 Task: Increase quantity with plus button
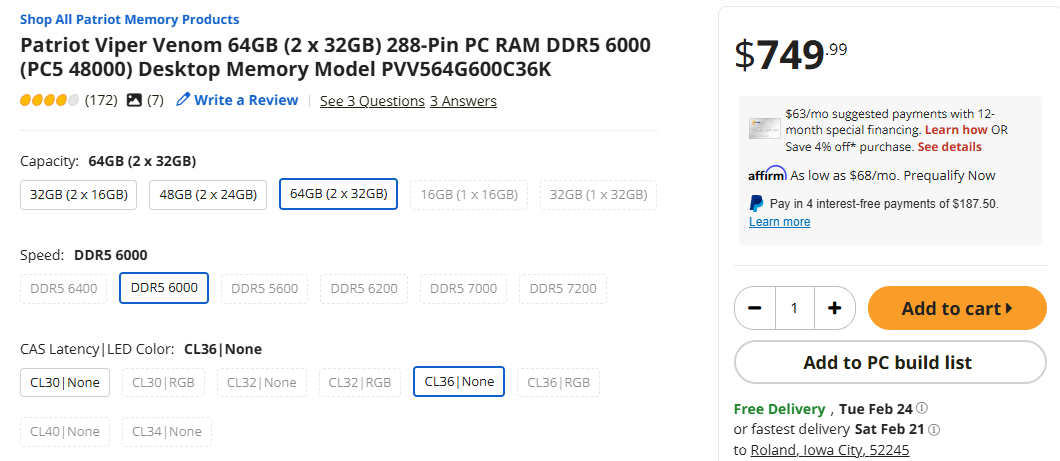click(x=834, y=308)
